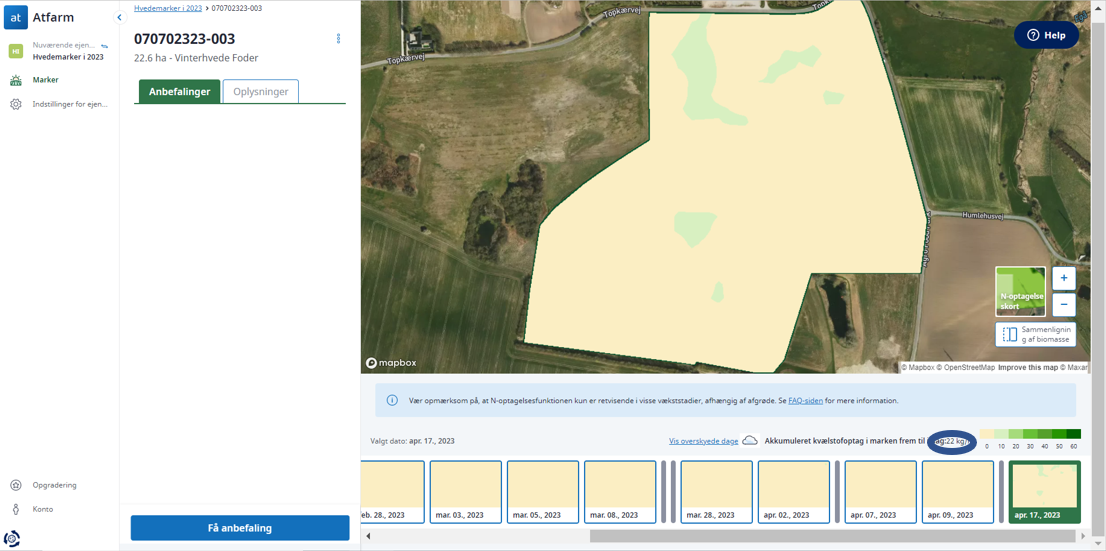Zoom out on the map
The height and width of the screenshot is (551, 1106).
pyautogui.click(x=1063, y=304)
